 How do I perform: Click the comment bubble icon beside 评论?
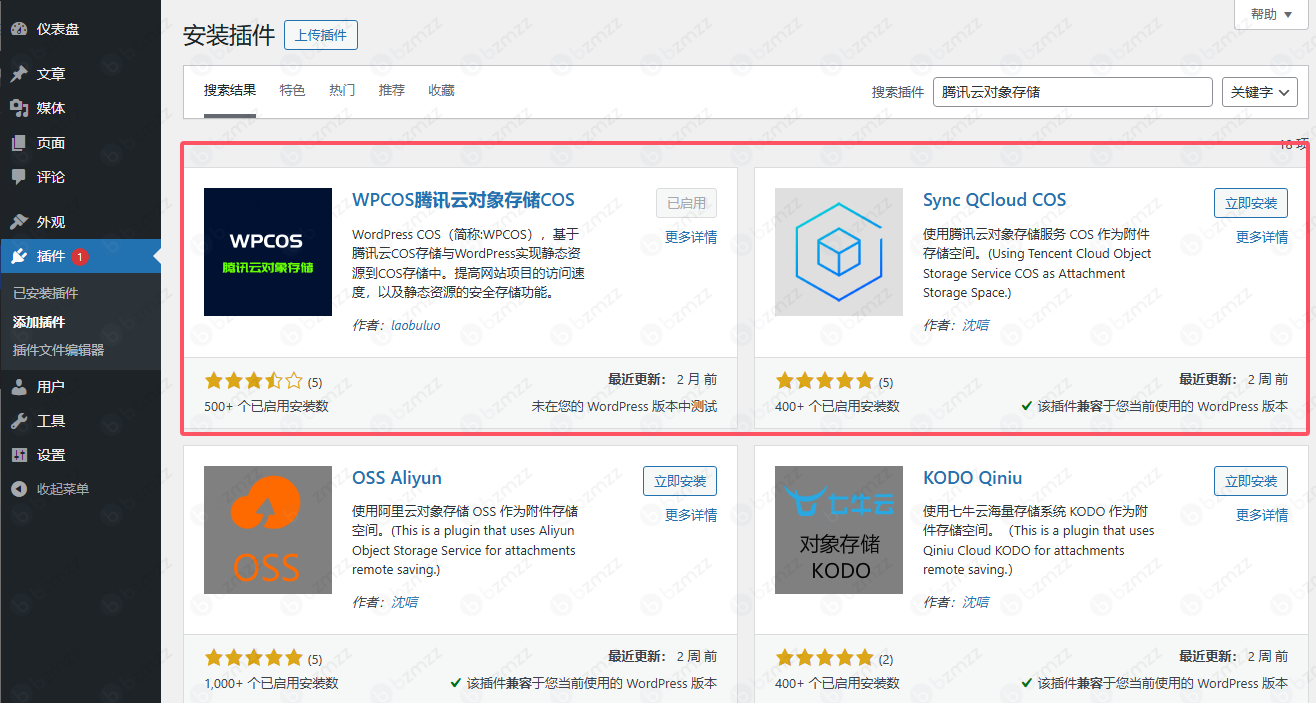pyautogui.click(x=19, y=177)
